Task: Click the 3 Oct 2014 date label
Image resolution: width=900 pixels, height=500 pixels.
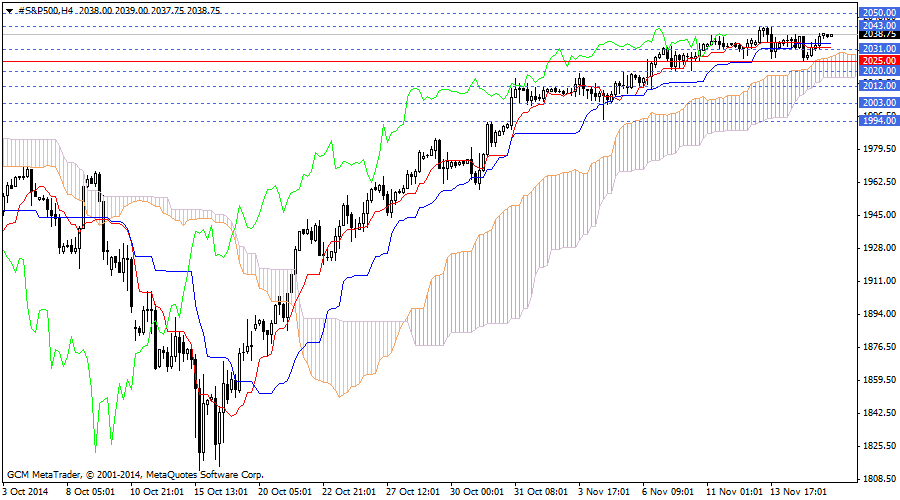Action: tap(25, 492)
